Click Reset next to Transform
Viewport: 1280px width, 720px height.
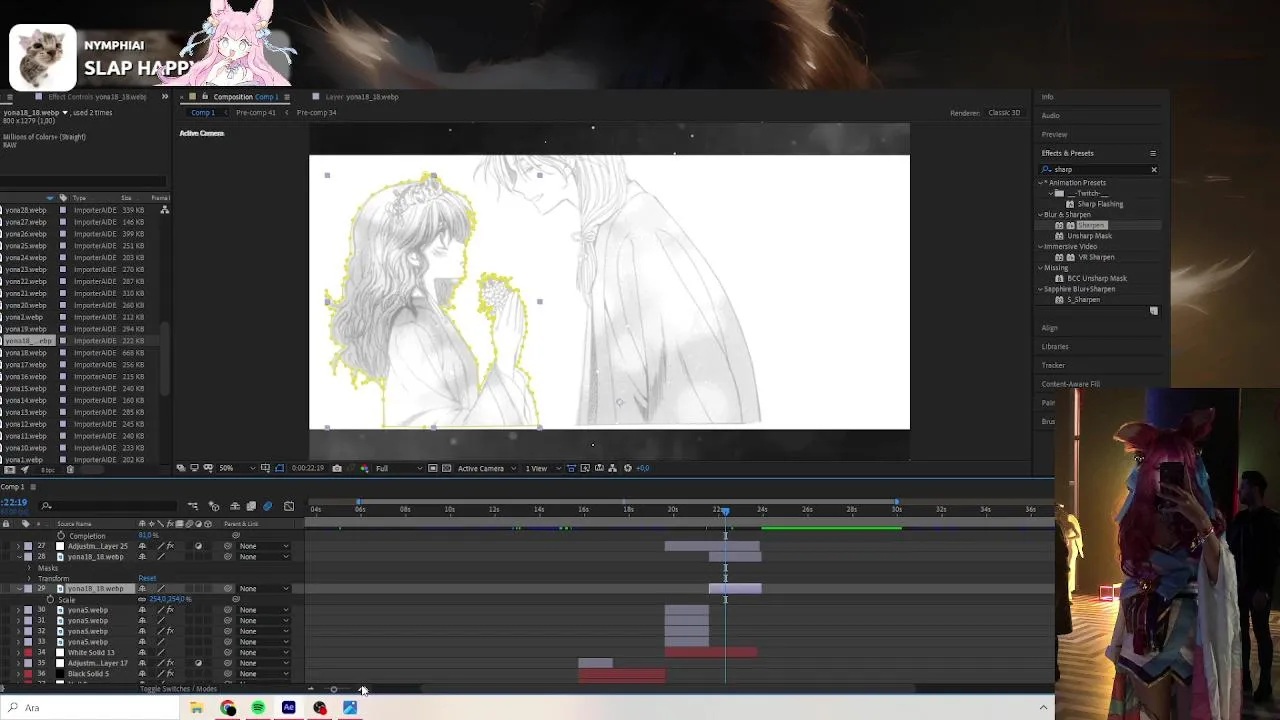pyautogui.click(x=147, y=578)
